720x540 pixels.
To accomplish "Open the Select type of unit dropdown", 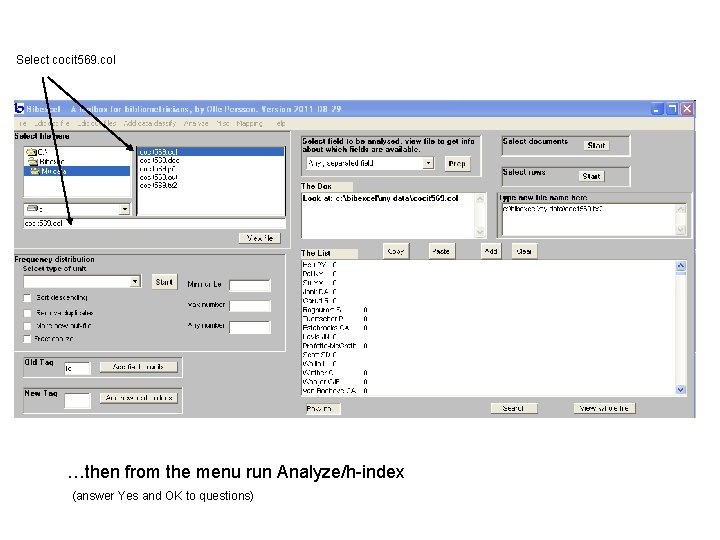I will coord(135,281).
